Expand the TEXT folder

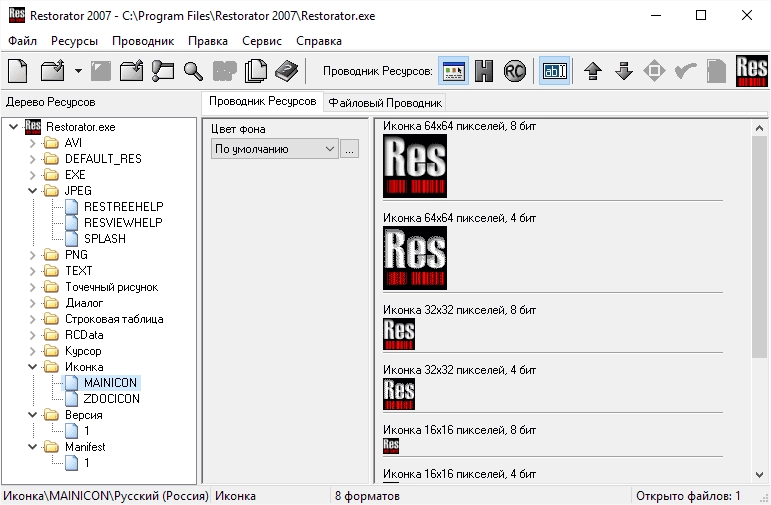32,271
